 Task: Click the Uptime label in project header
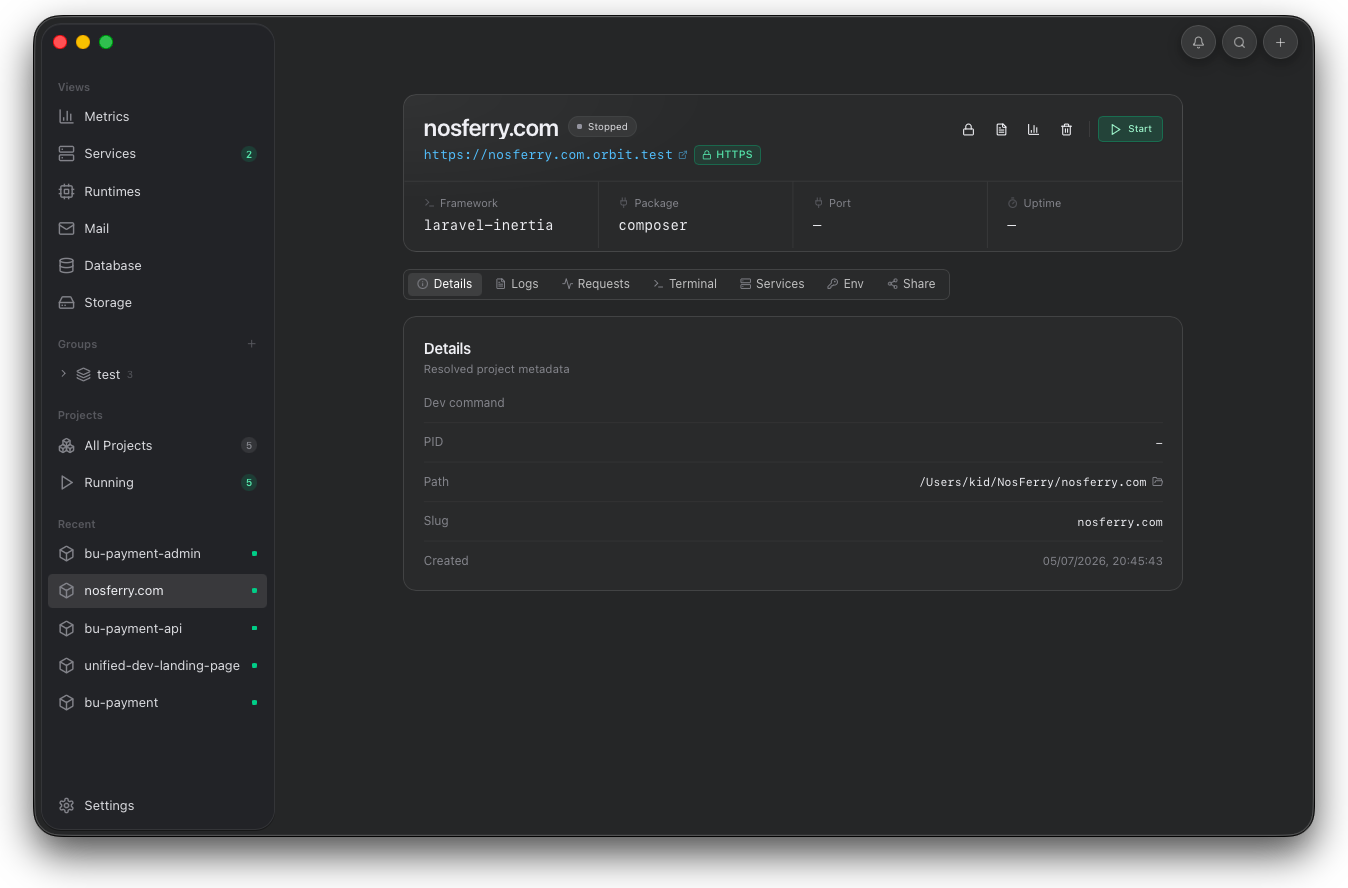click(1042, 203)
